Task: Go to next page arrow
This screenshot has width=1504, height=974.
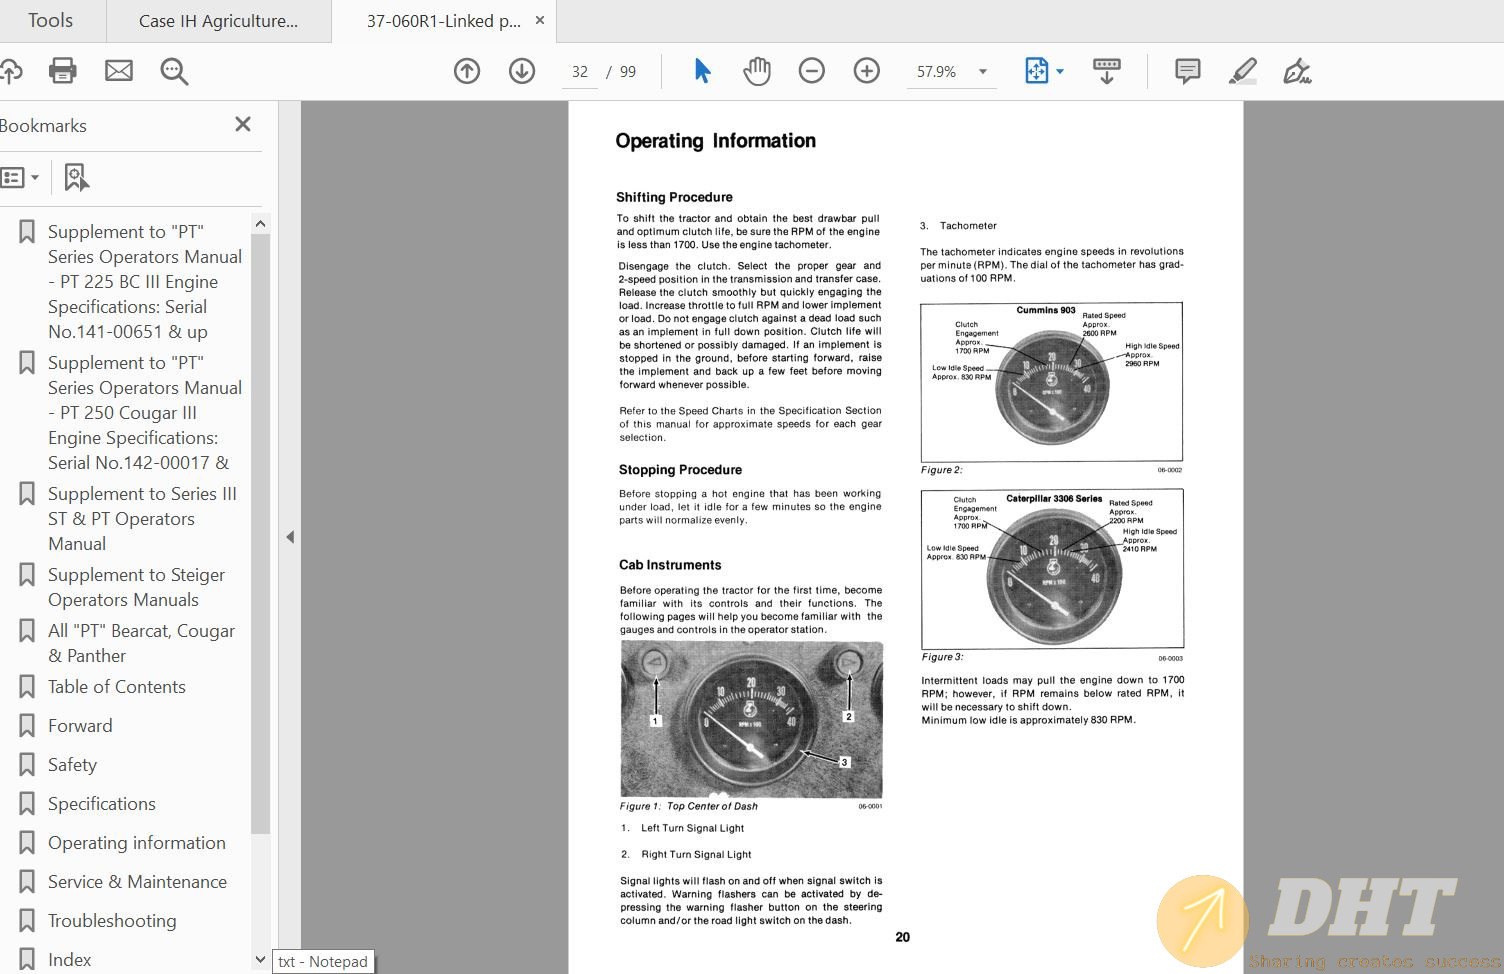Action: click(522, 71)
